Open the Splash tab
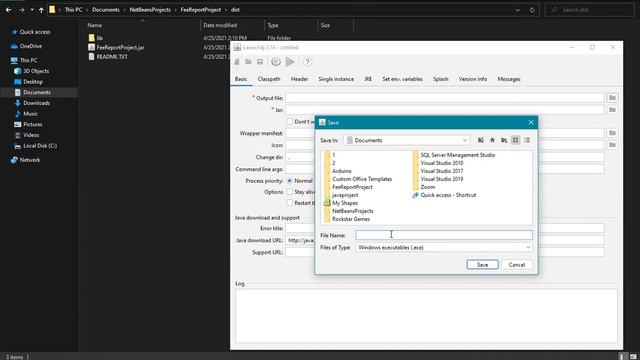 pos(440,79)
